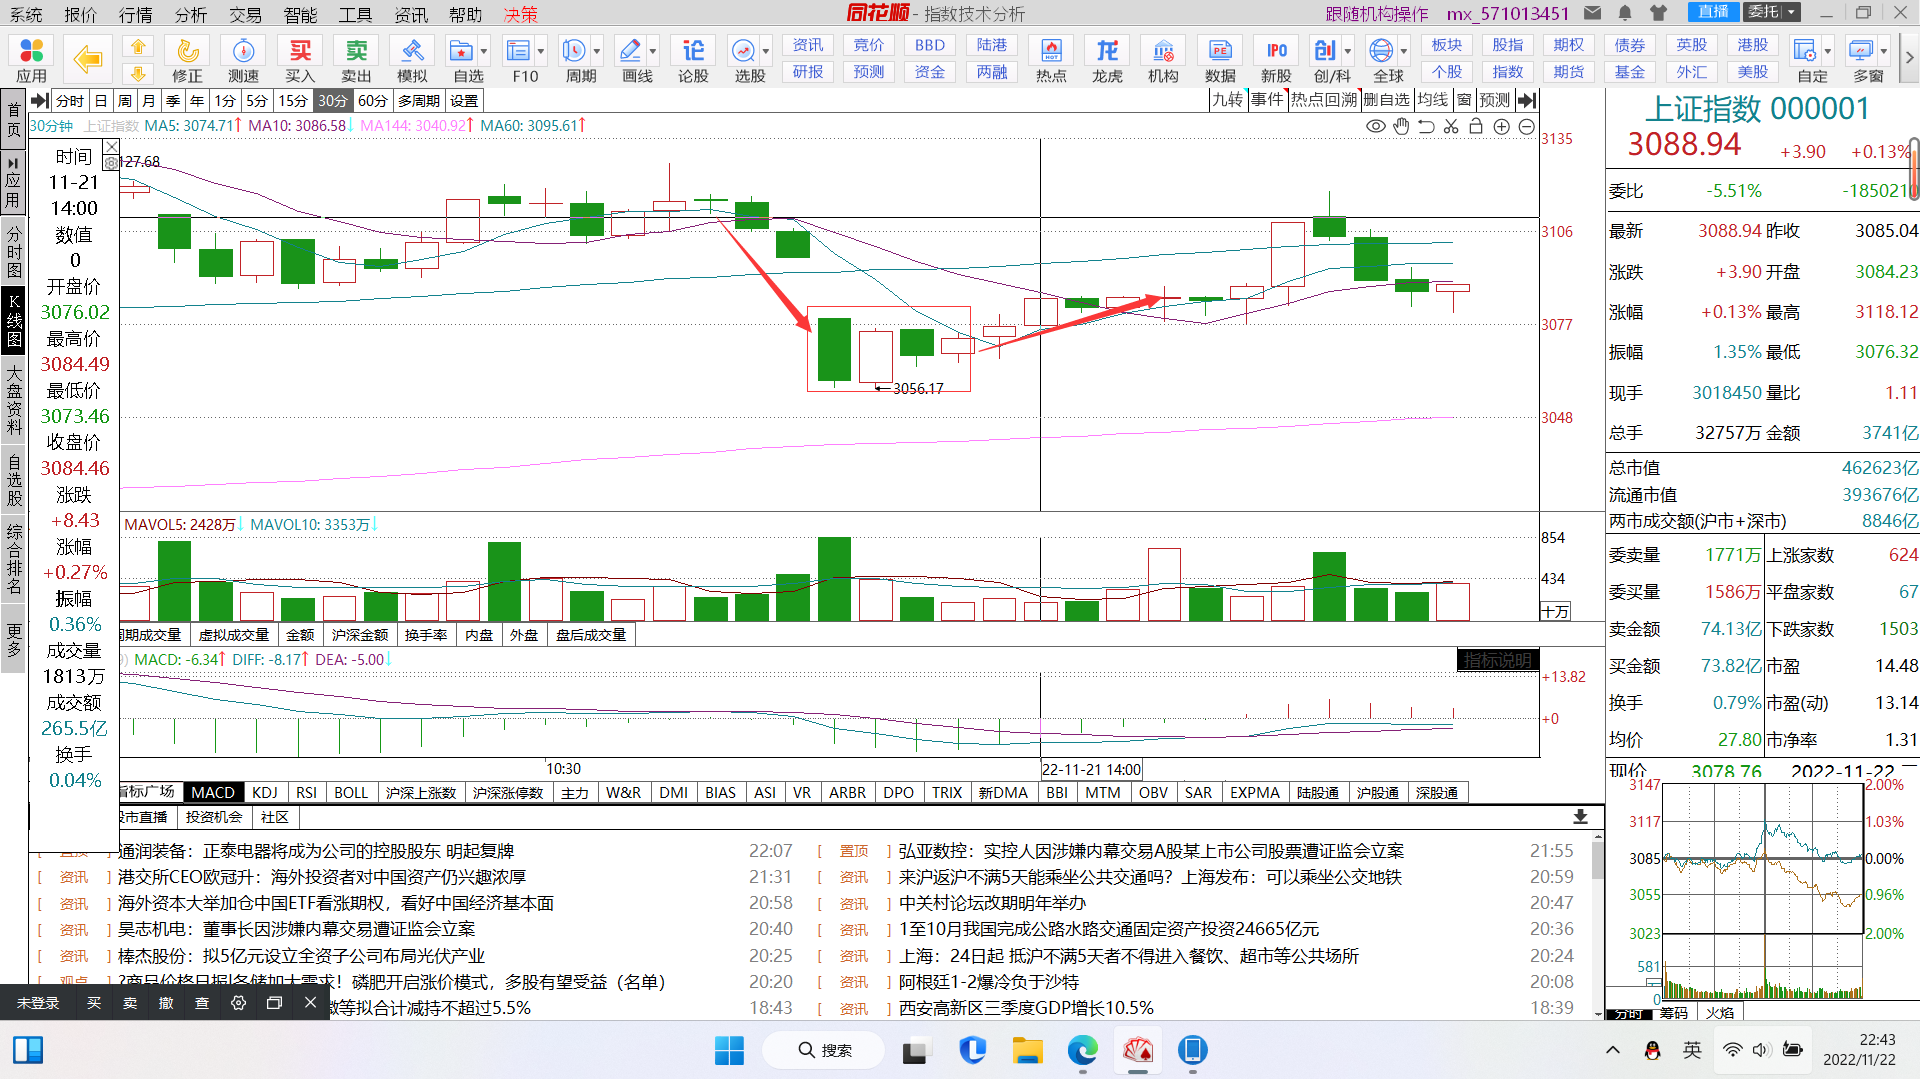Click the download icon in news panel
Viewport: 1920px width, 1079px height.
1580,817
